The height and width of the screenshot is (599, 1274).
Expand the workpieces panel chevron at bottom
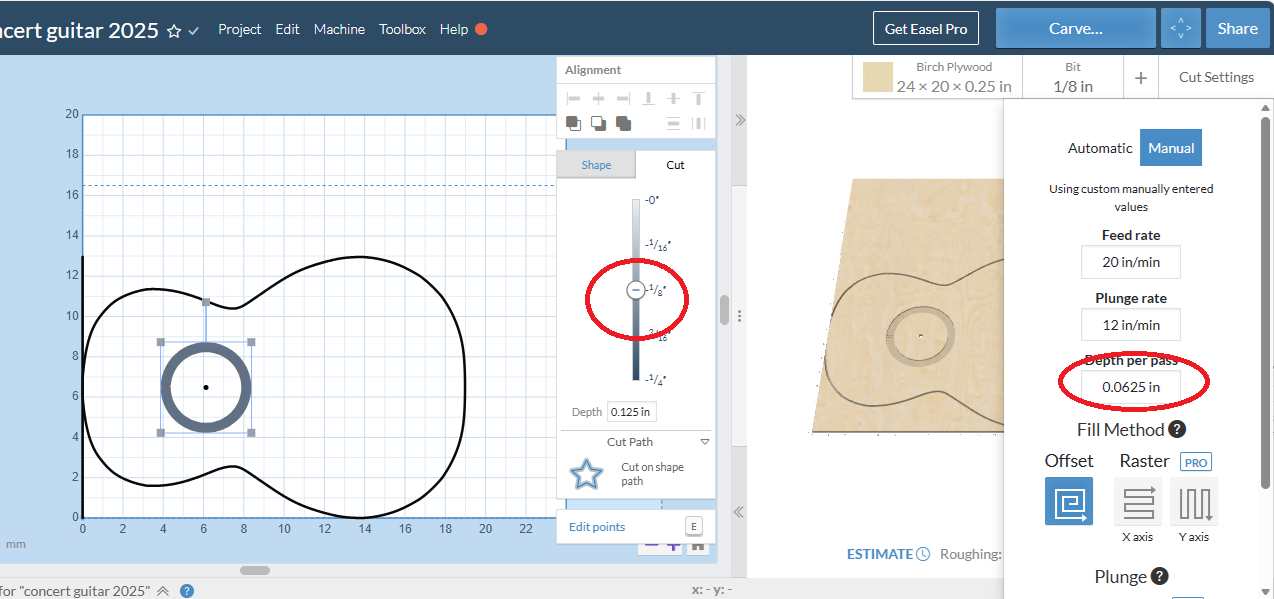point(163,591)
